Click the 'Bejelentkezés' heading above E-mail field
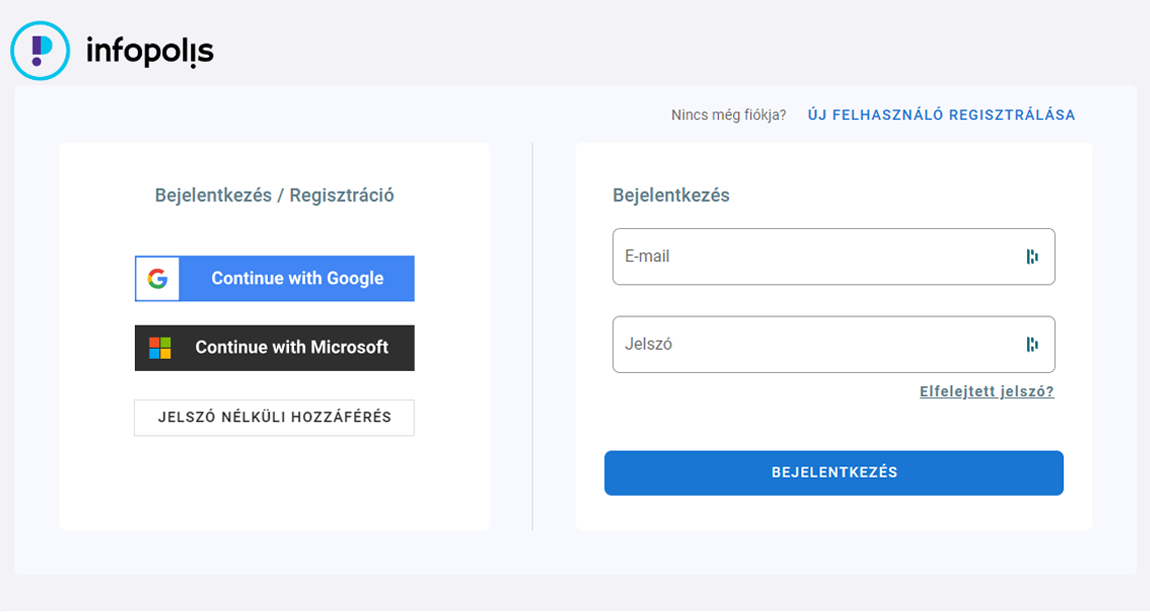Screen dimensions: 1150x612 coord(671,195)
